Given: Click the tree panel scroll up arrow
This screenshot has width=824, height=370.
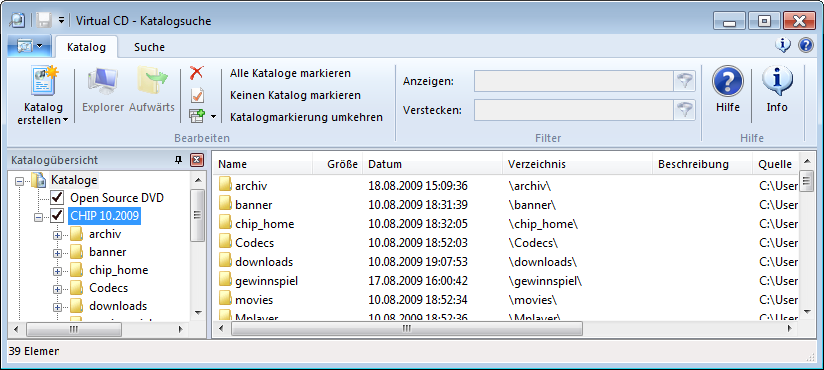Looking at the screenshot, I should coord(197,181).
